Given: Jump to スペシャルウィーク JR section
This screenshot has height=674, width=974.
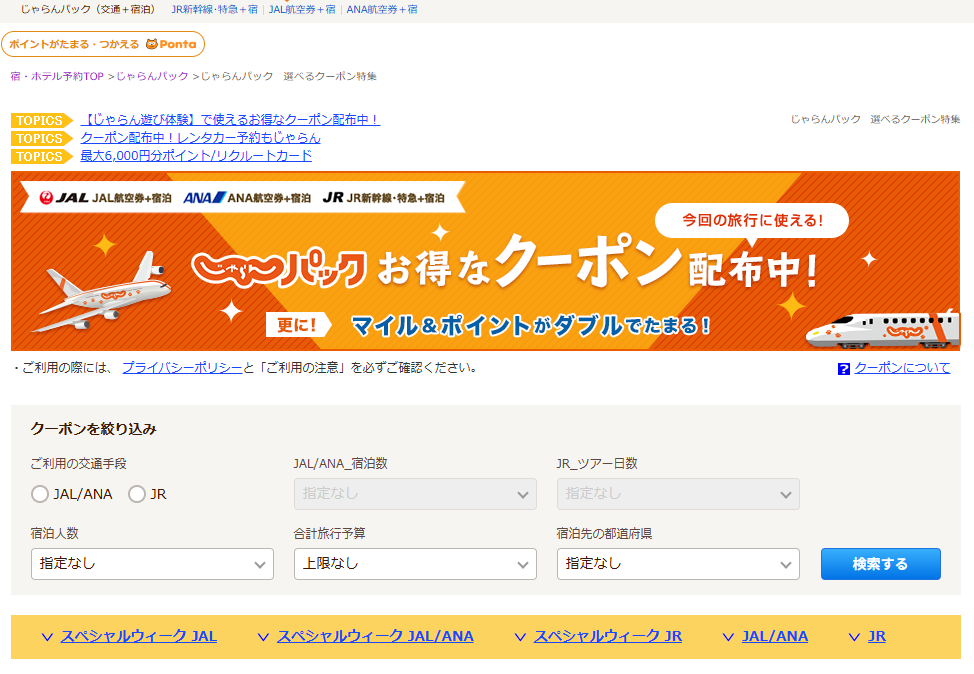Looking at the screenshot, I should (x=608, y=637).
